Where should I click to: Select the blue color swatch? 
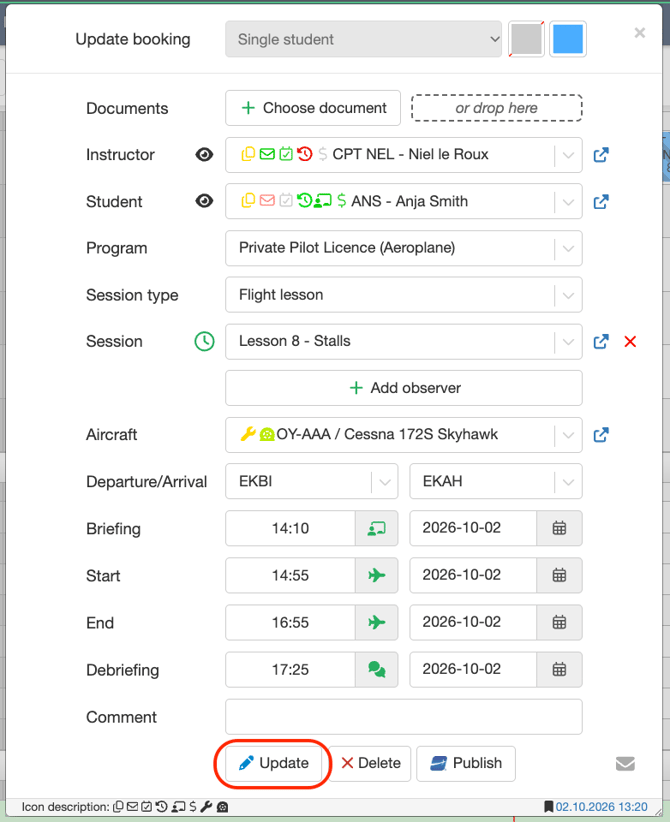(568, 39)
